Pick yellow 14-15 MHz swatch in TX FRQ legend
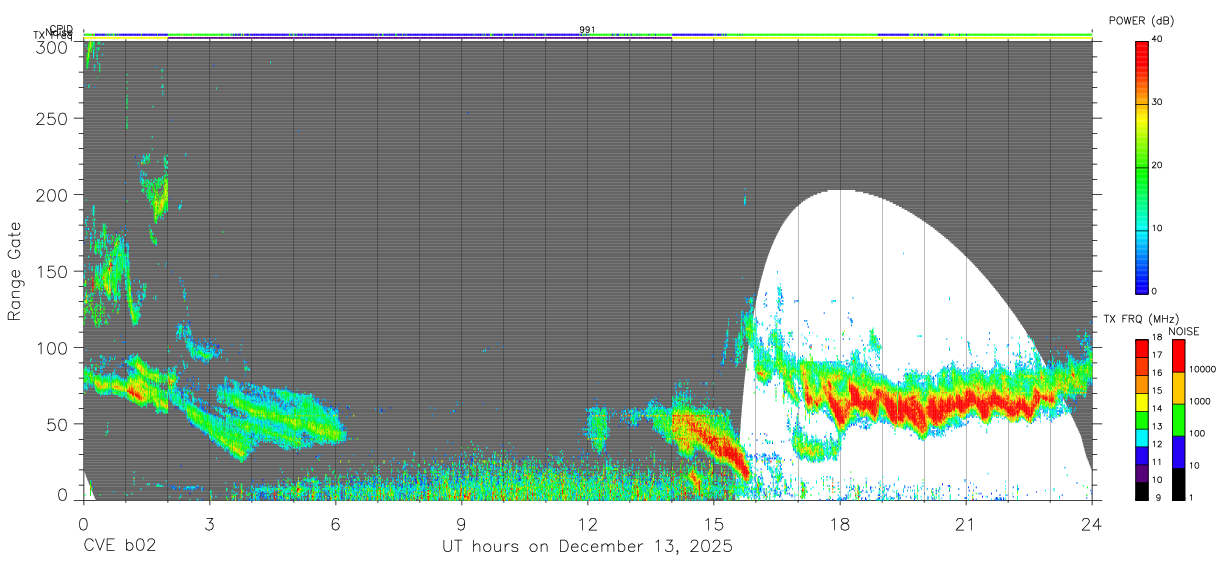 pos(1142,402)
